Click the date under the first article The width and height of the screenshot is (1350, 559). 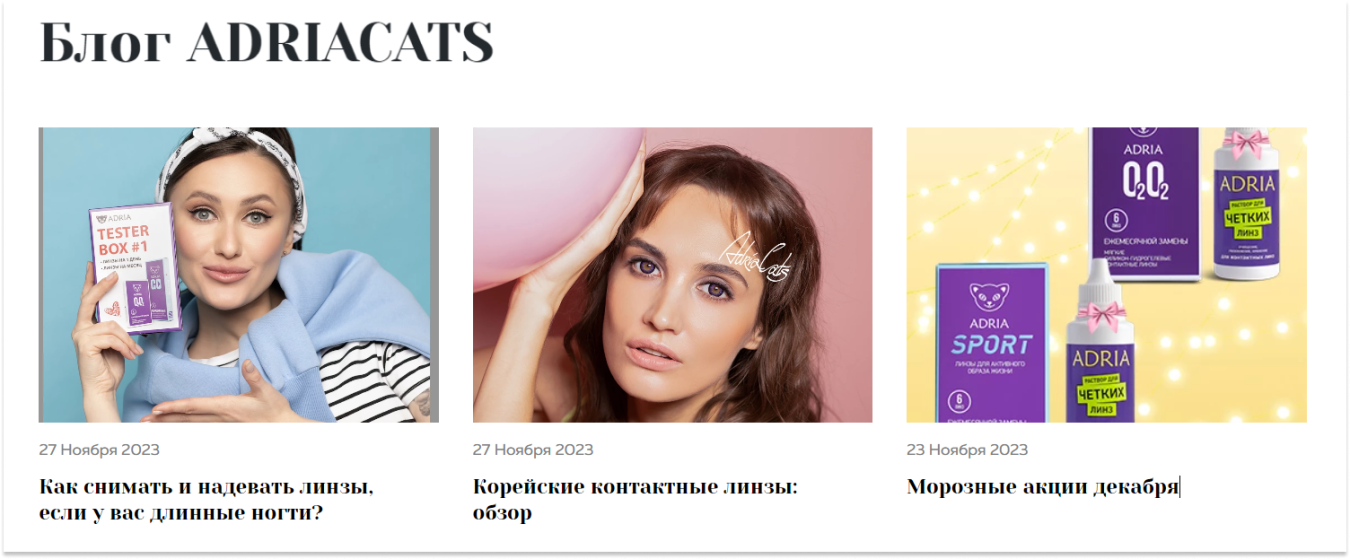pyautogui.click(x=99, y=450)
